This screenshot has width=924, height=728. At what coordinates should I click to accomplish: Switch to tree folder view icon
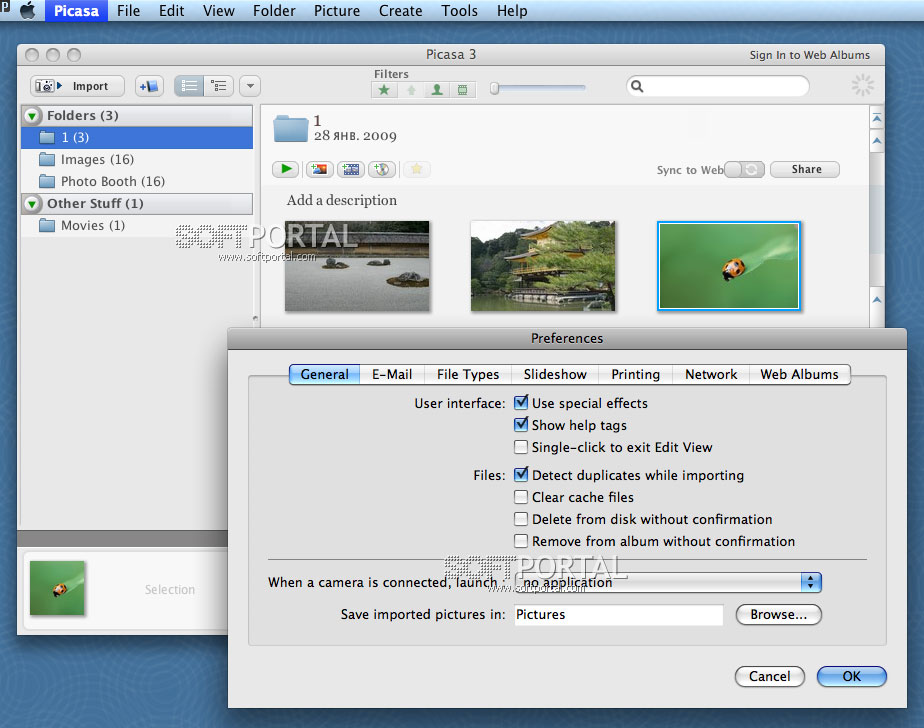click(x=219, y=86)
